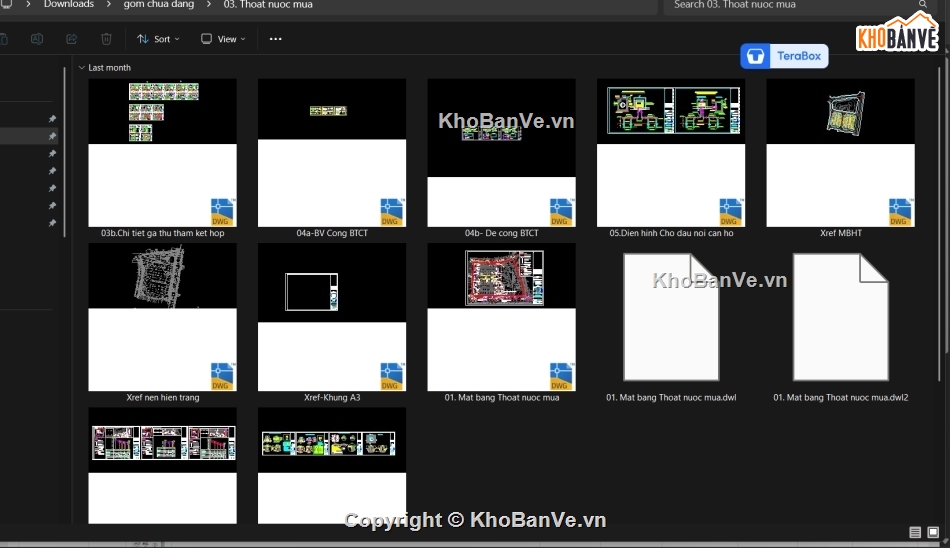Open the Sort dropdown
Image resolution: width=950 pixels, height=548 pixels.
point(158,39)
